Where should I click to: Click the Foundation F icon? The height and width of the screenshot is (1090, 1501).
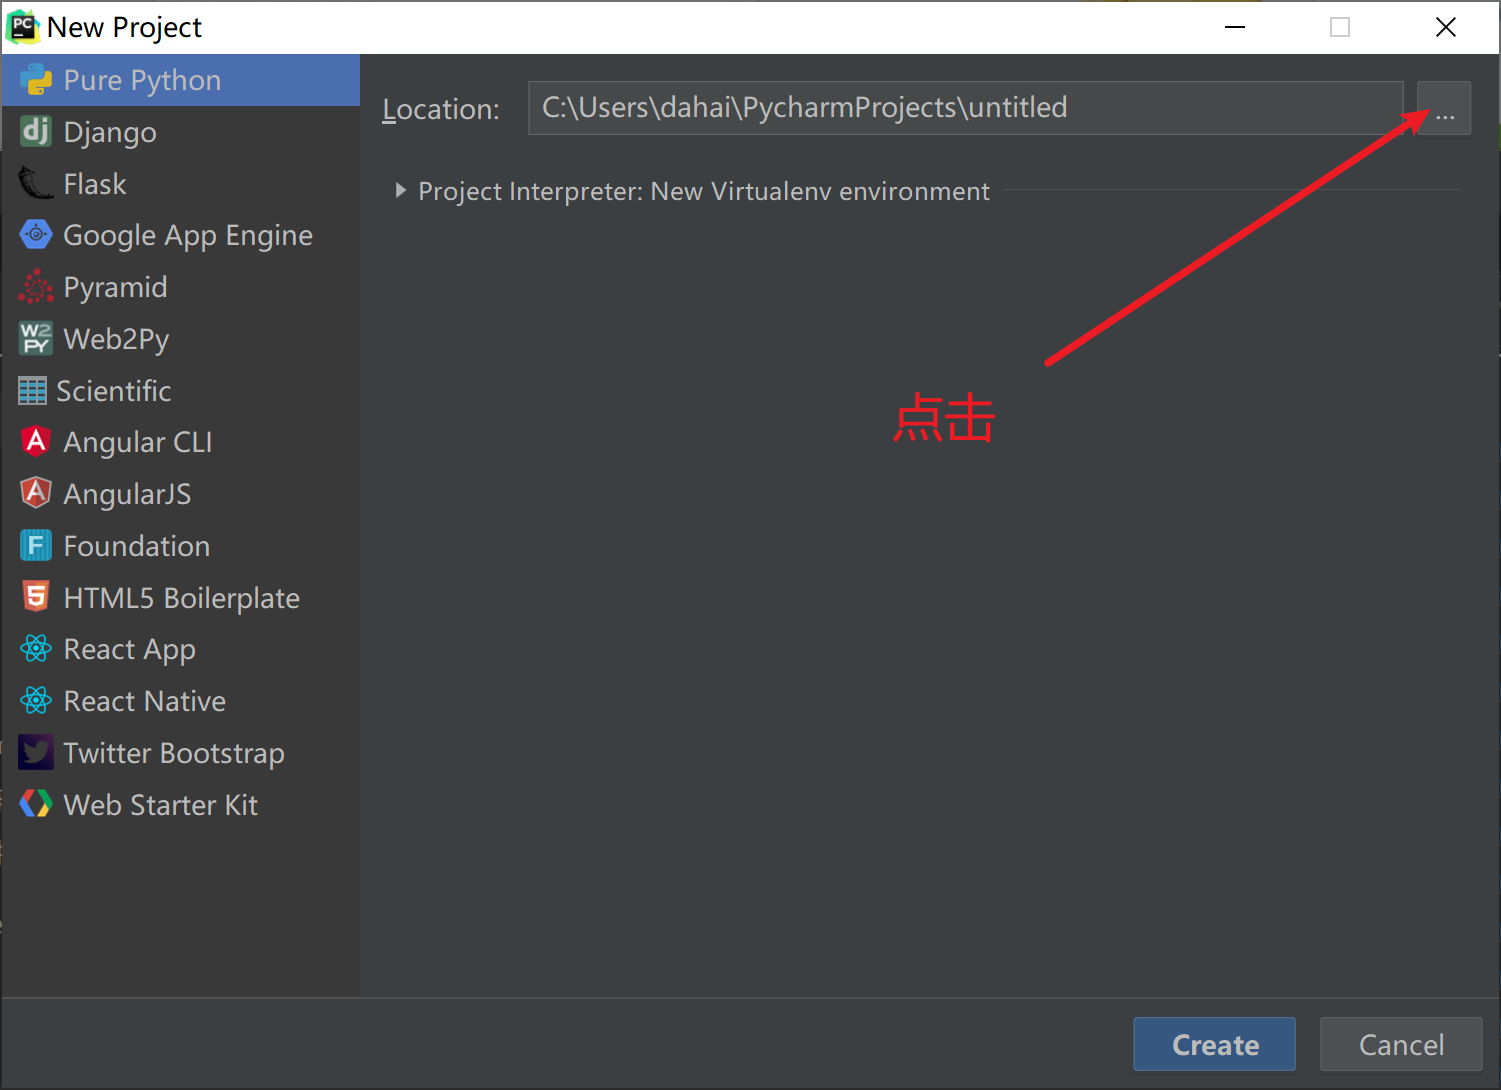(x=36, y=545)
